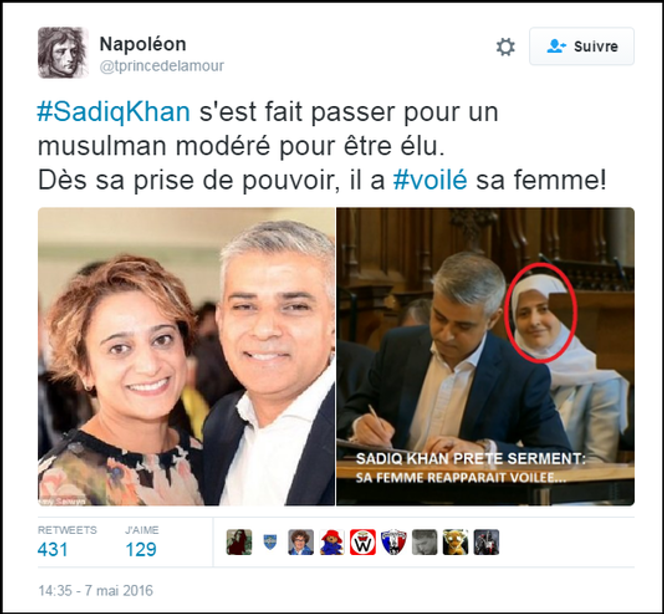
Task: Open the #voilé hashtag
Action: click(x=430, y=180)
